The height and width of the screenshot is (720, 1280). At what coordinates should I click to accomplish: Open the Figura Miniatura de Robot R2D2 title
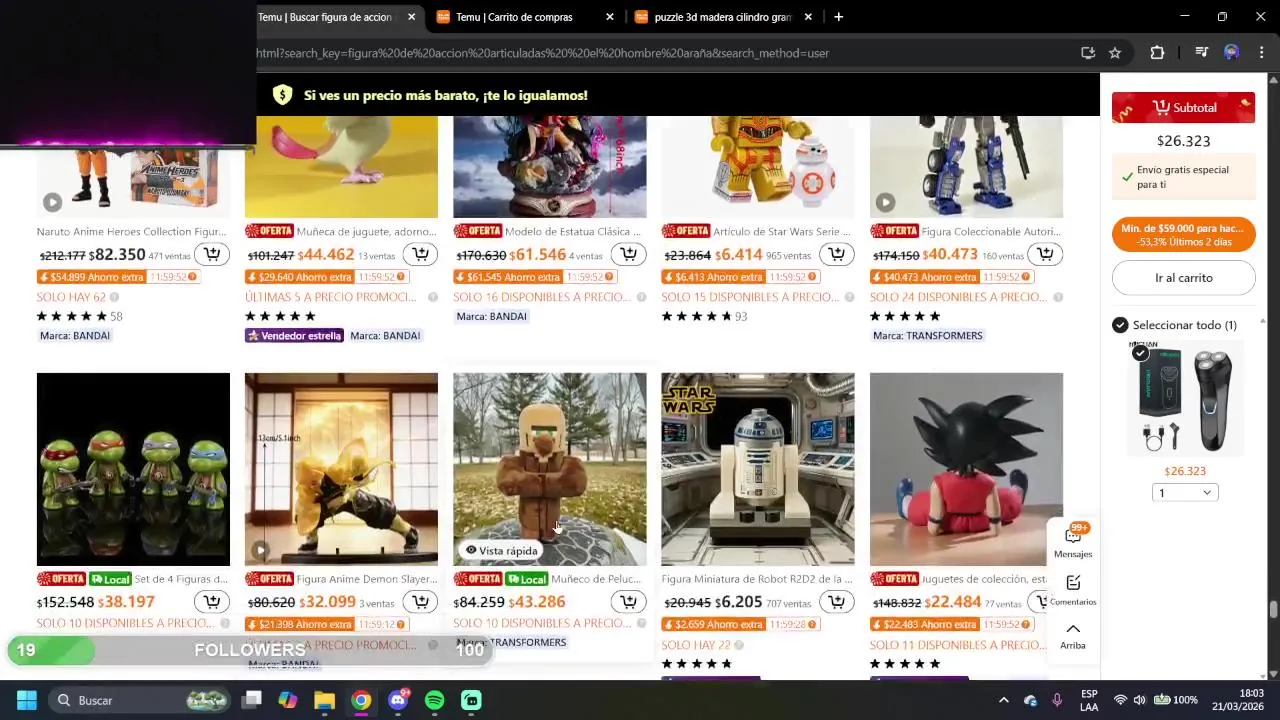coord(757,579)
